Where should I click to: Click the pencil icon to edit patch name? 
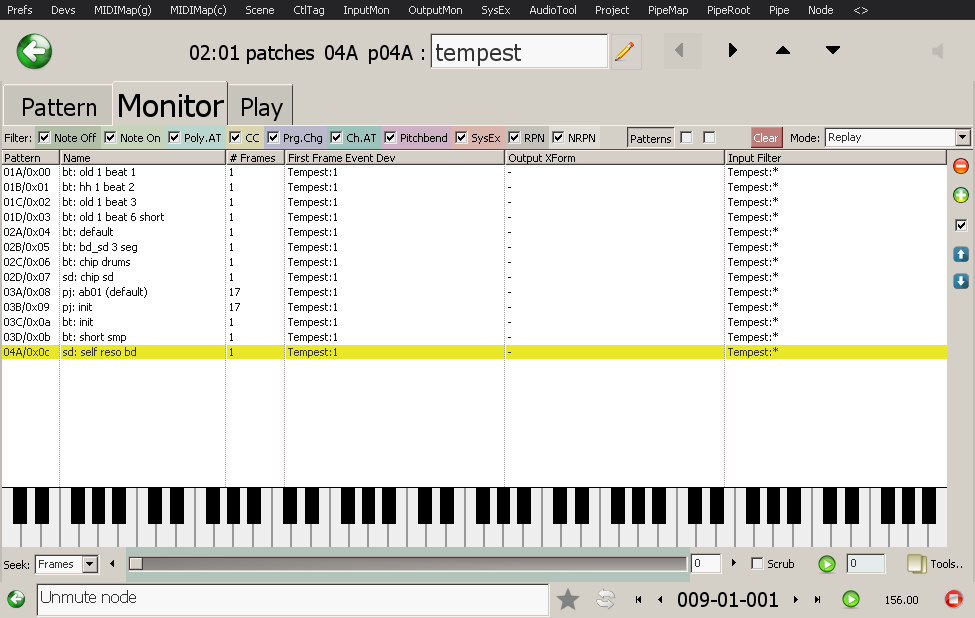click(x=625, y=51)
